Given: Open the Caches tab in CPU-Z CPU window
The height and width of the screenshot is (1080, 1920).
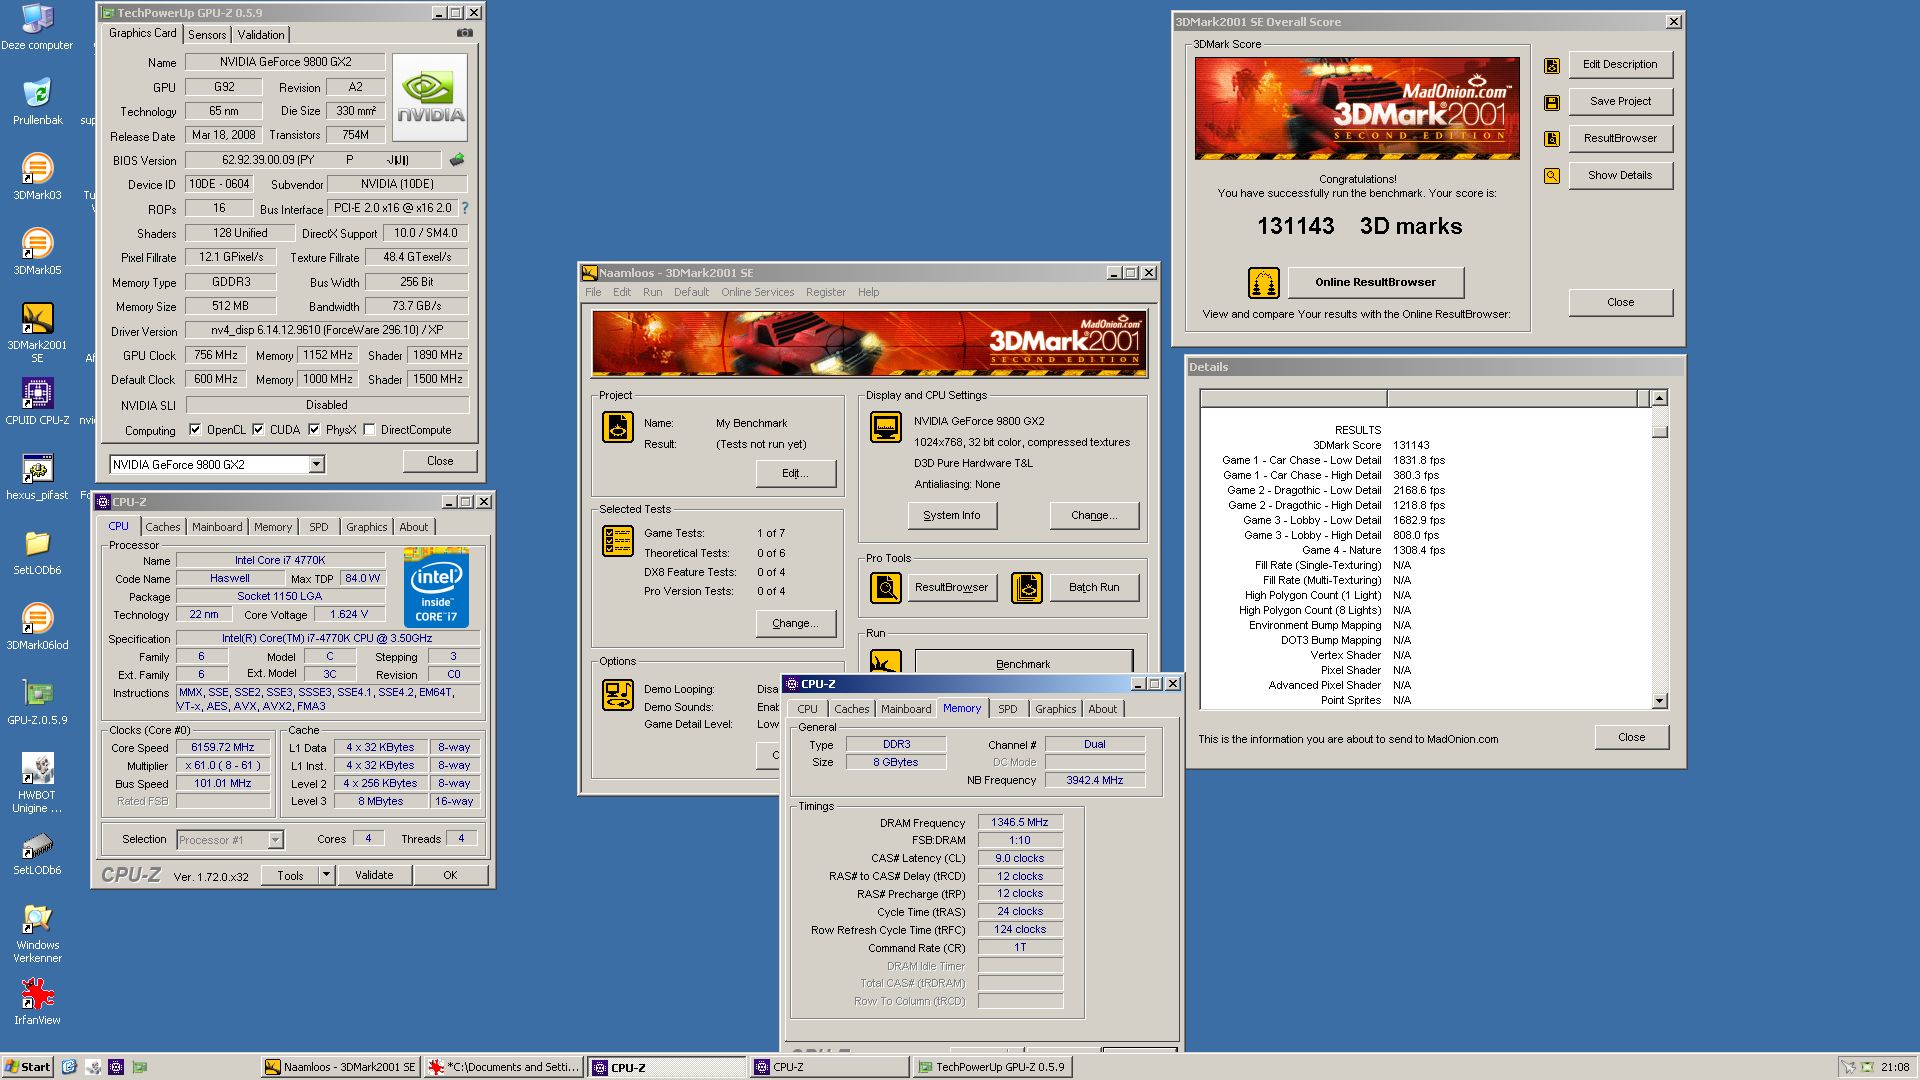Looking at the screenshot, I should (x=163, y=527).
